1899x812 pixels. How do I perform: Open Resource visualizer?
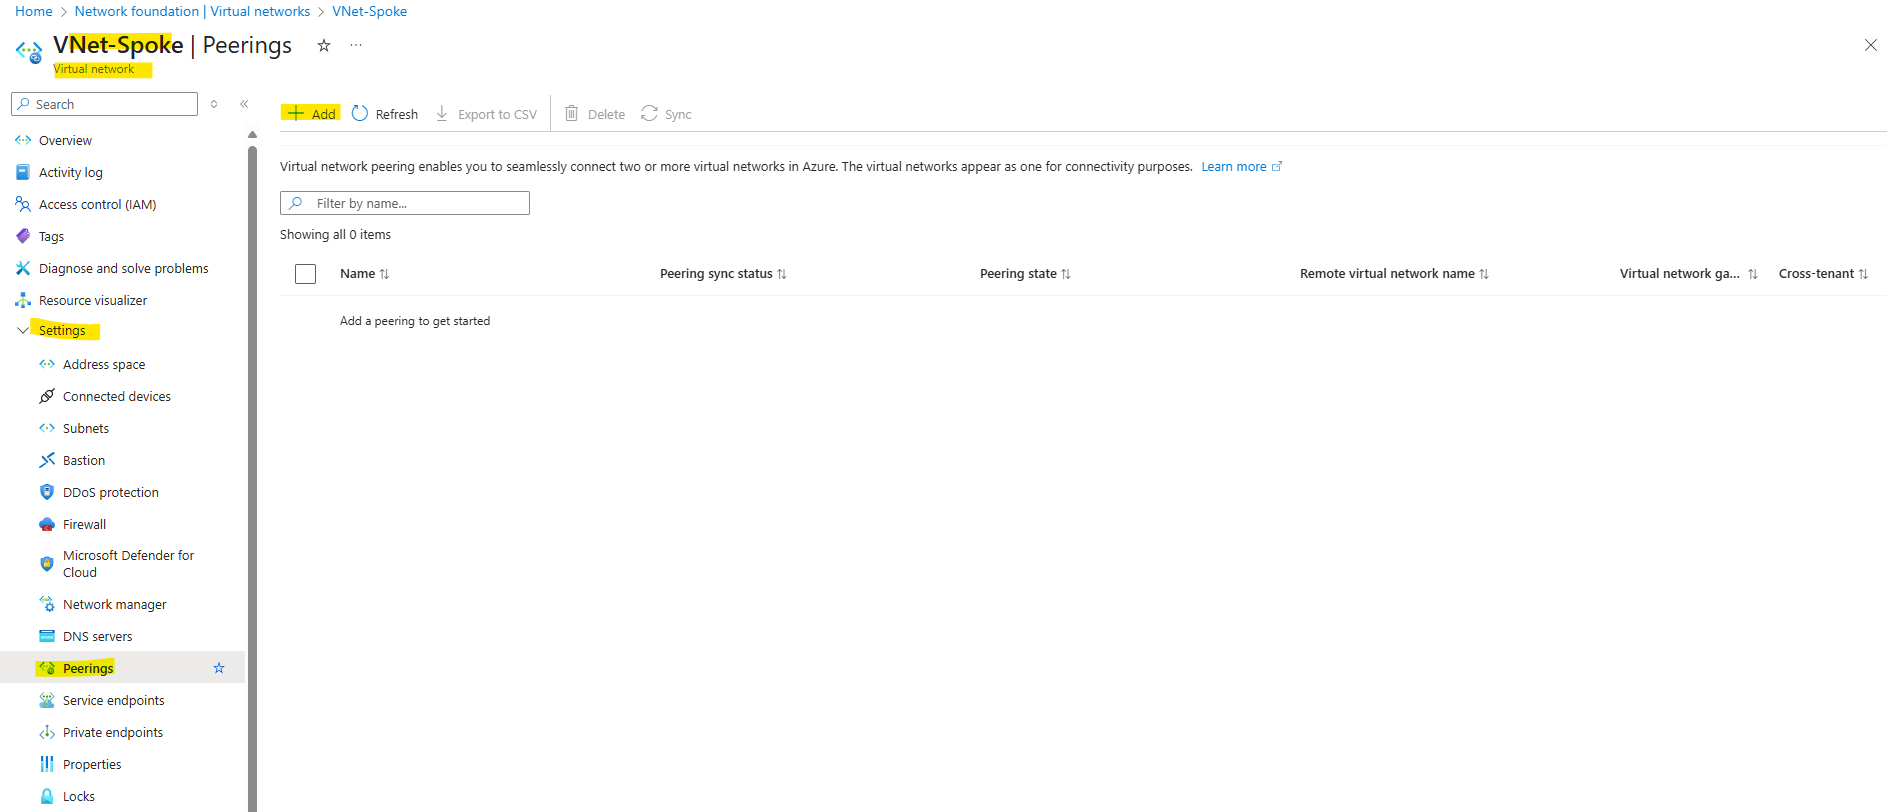122,300
